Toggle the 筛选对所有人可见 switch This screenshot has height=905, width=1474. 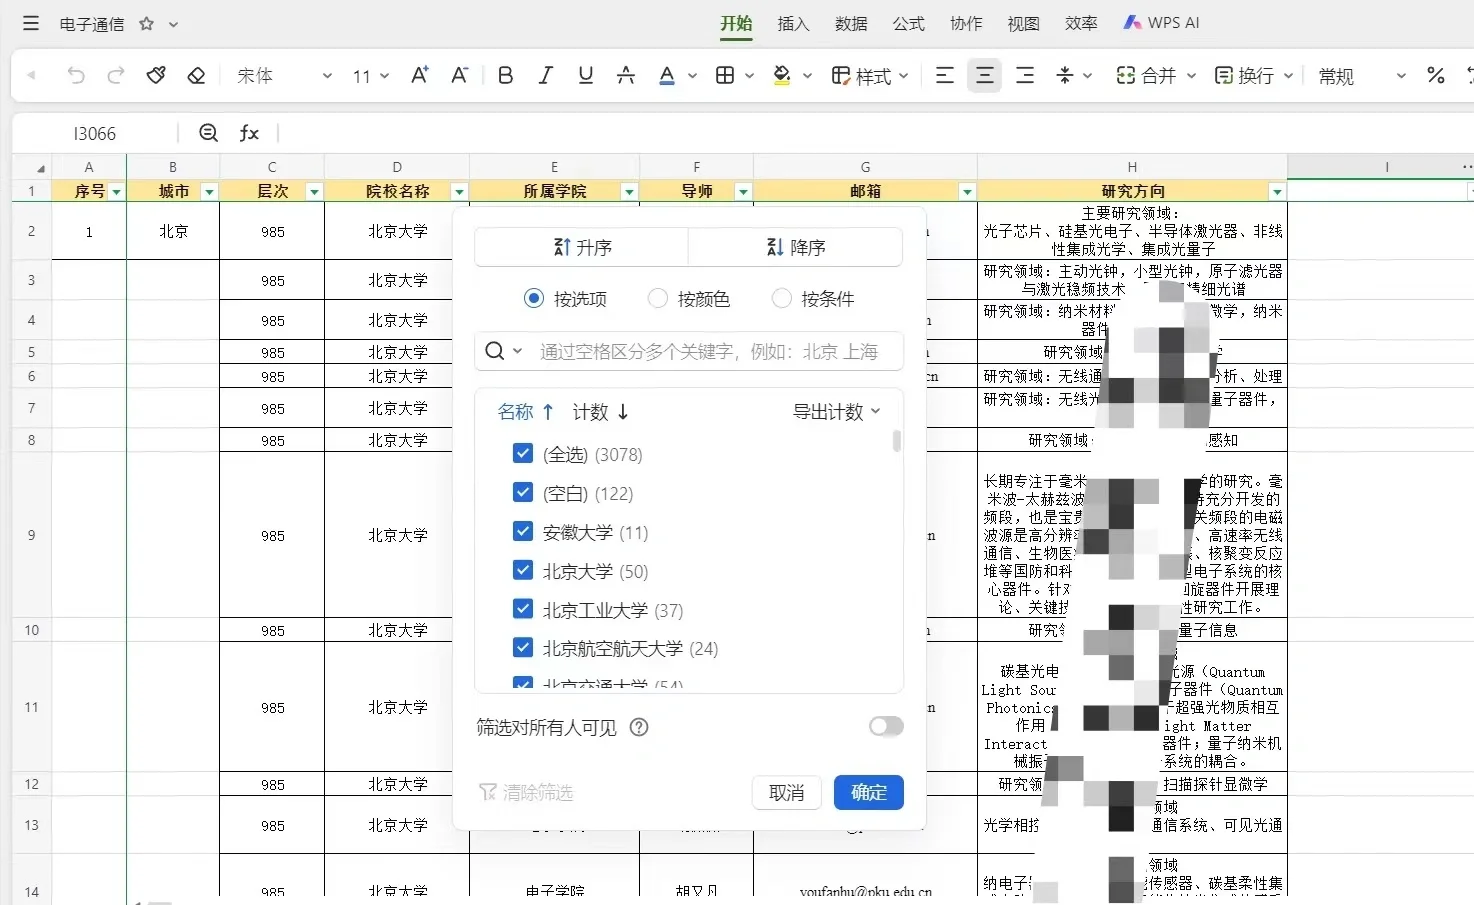click(x=885, y=727)
